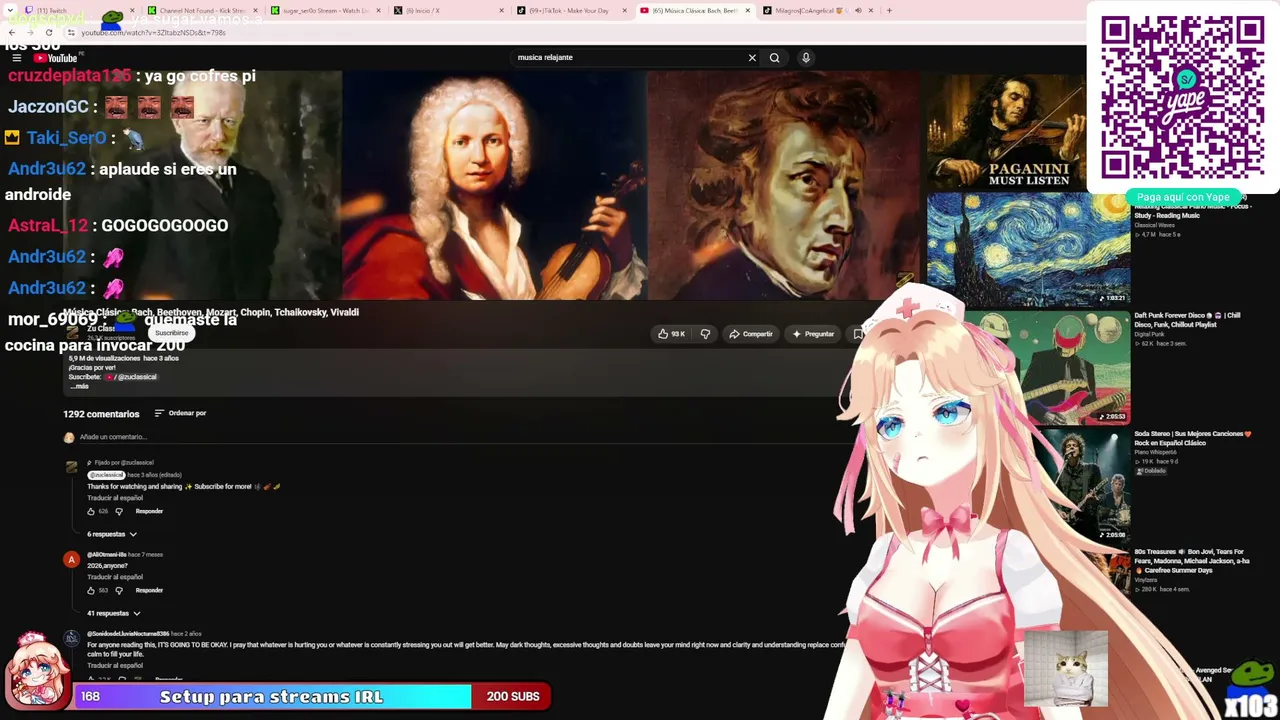Viewport: 1280px width, 720px height.
Task: Reload the page in the browser
Action: (48, 33)
